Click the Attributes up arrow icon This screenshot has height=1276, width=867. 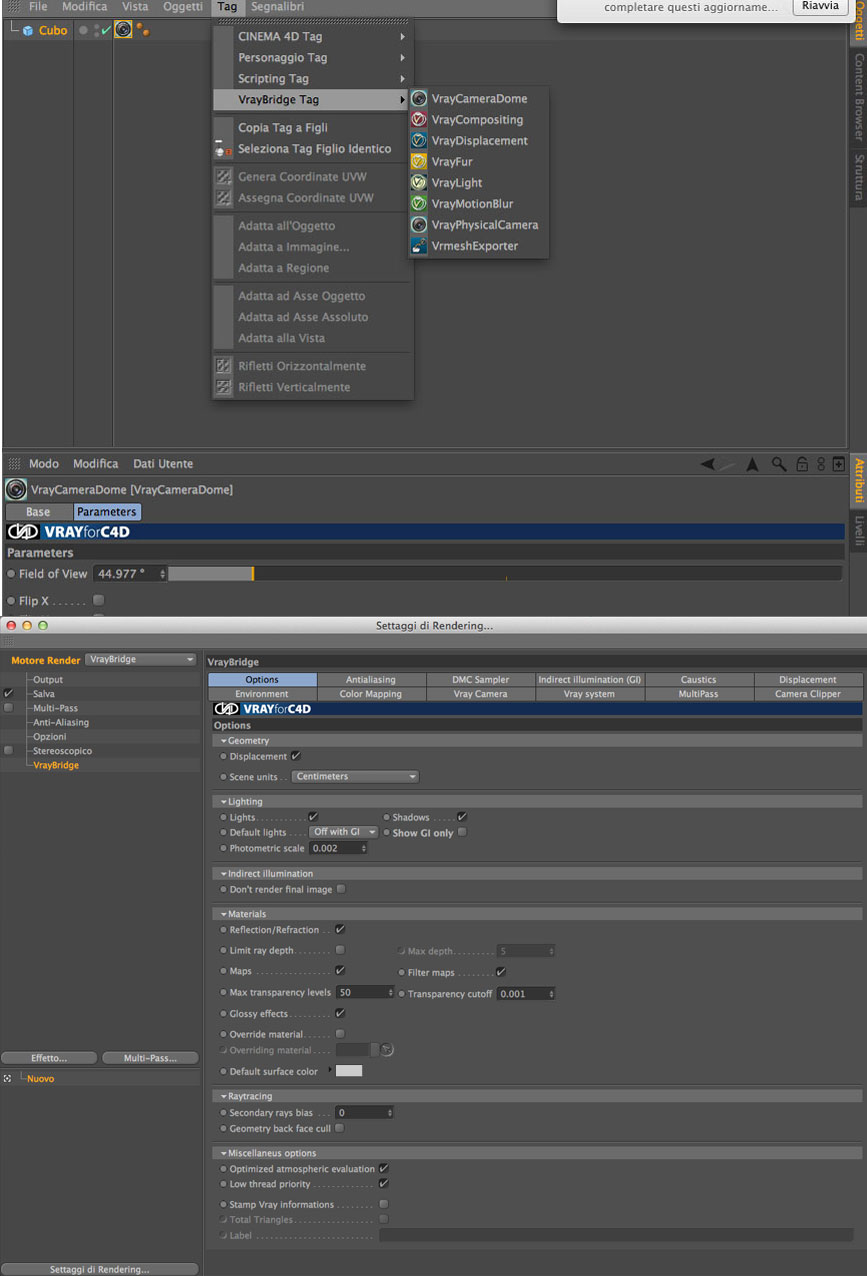pyautogui.click(x=752, y=464)
